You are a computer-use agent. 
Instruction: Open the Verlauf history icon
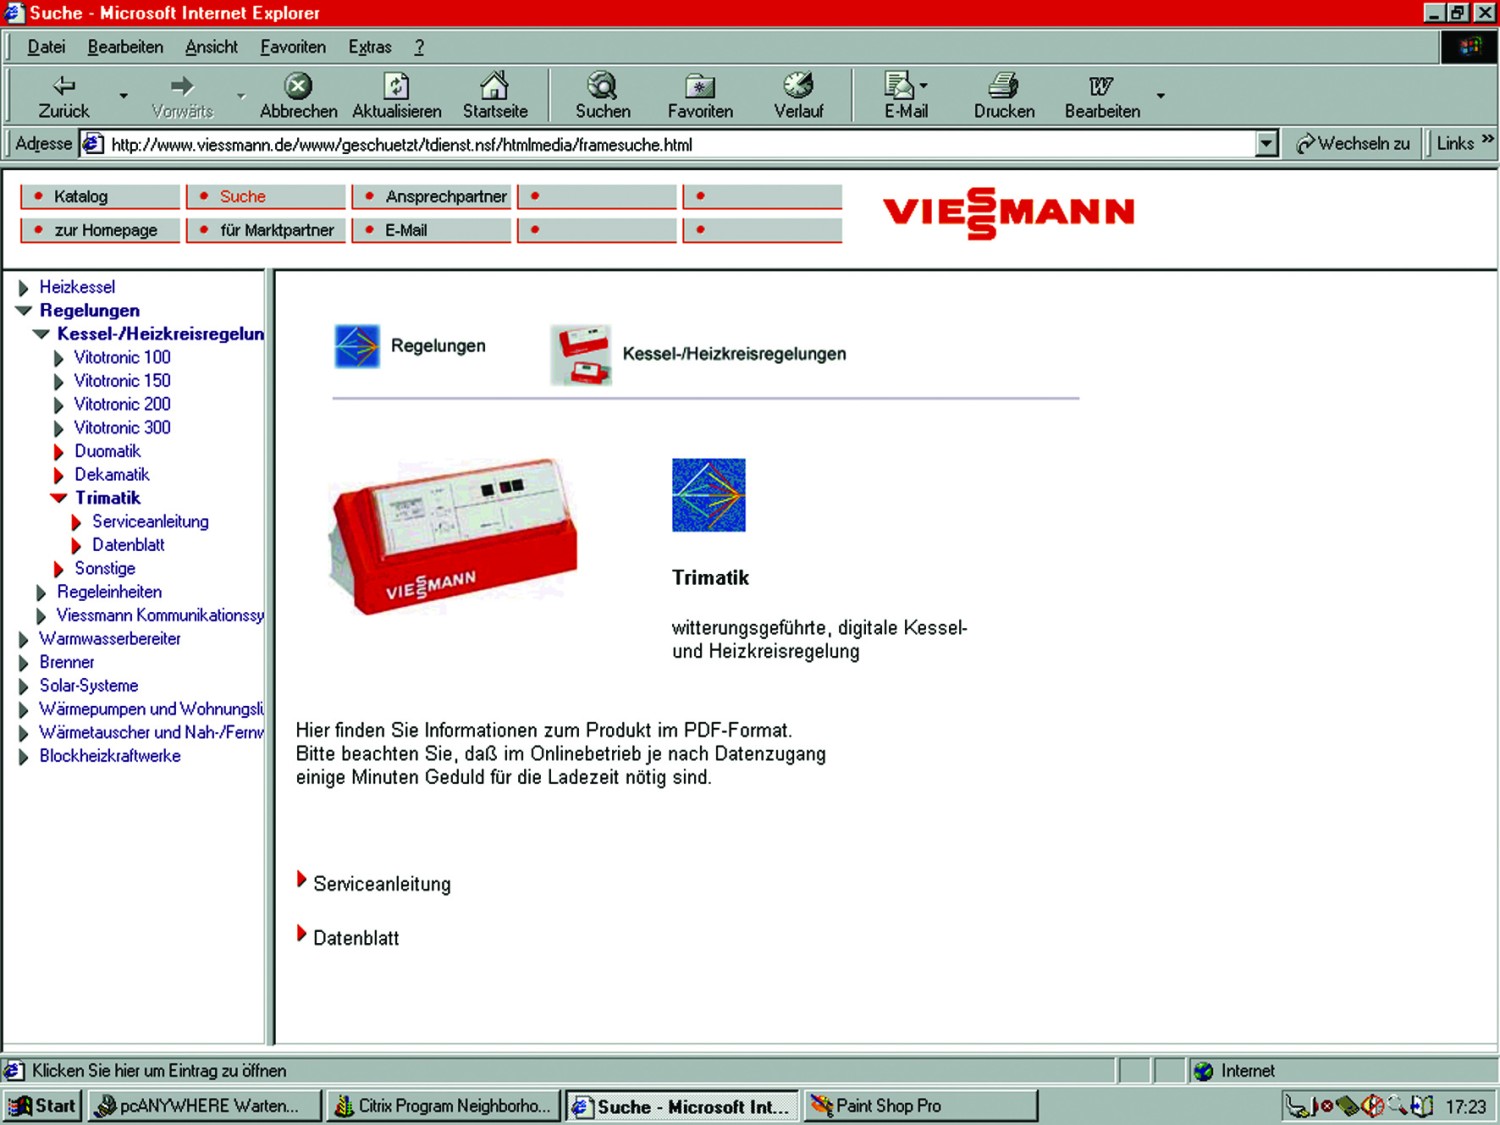[798, 85]
